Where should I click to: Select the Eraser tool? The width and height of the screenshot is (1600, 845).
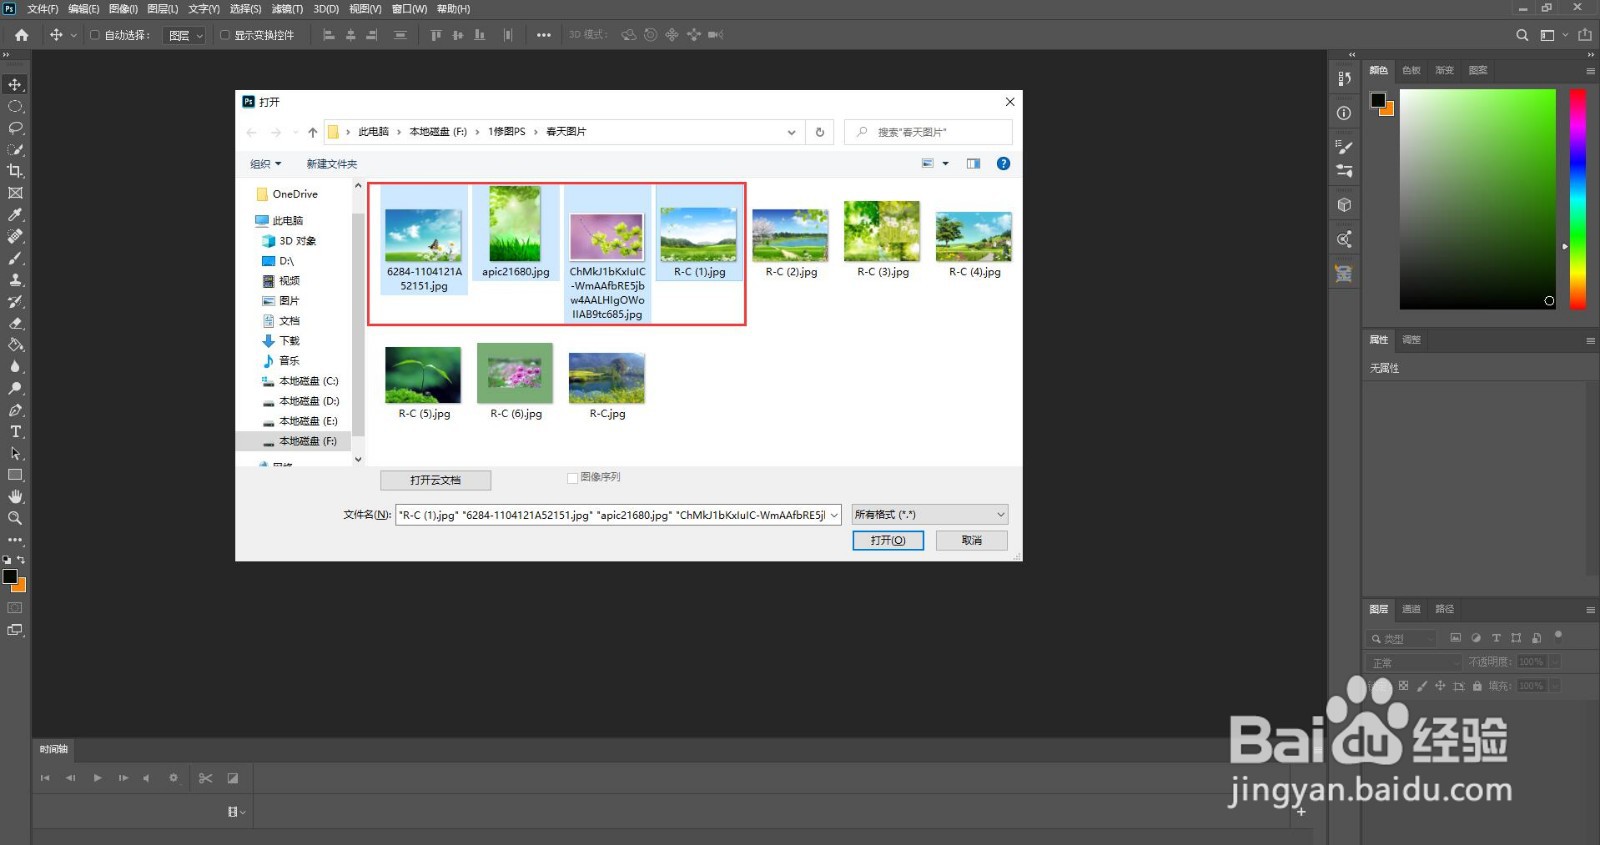[15, 323]
